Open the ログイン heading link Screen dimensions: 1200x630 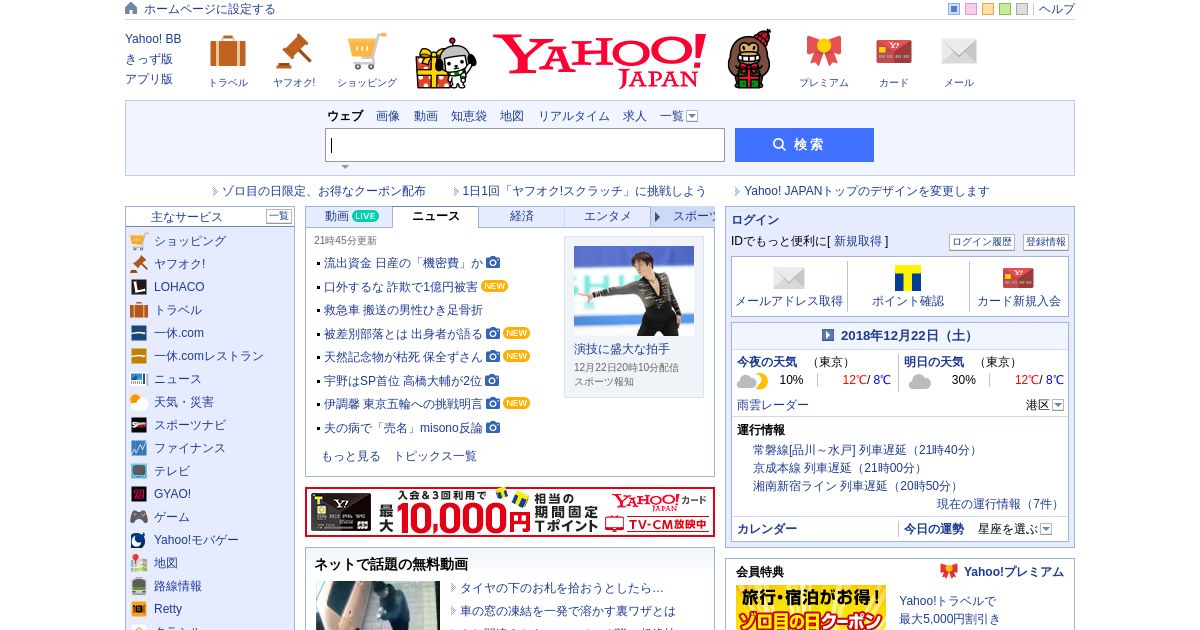pos(755,220)
